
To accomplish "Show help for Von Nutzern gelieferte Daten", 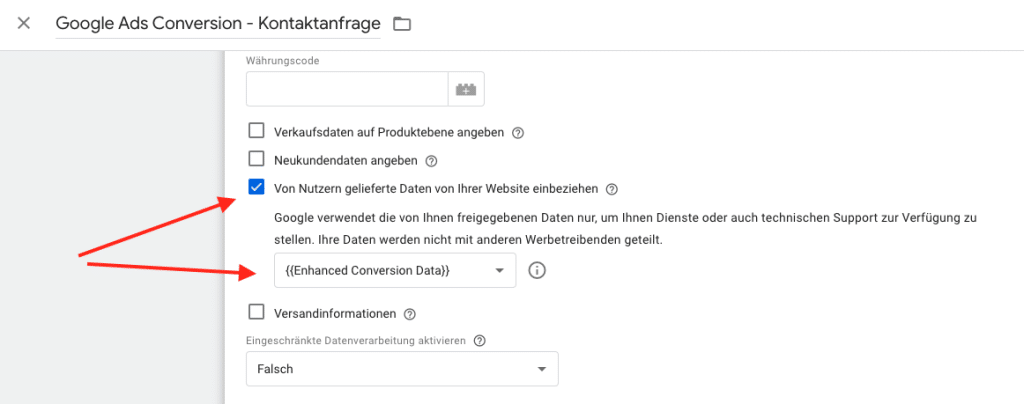I will [x=611, y=189].
